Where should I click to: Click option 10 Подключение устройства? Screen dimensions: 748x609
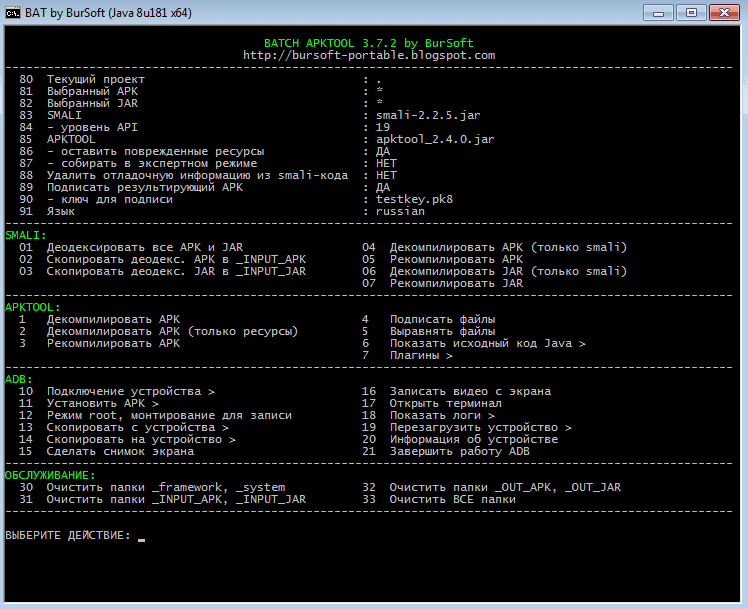(117, 392)
